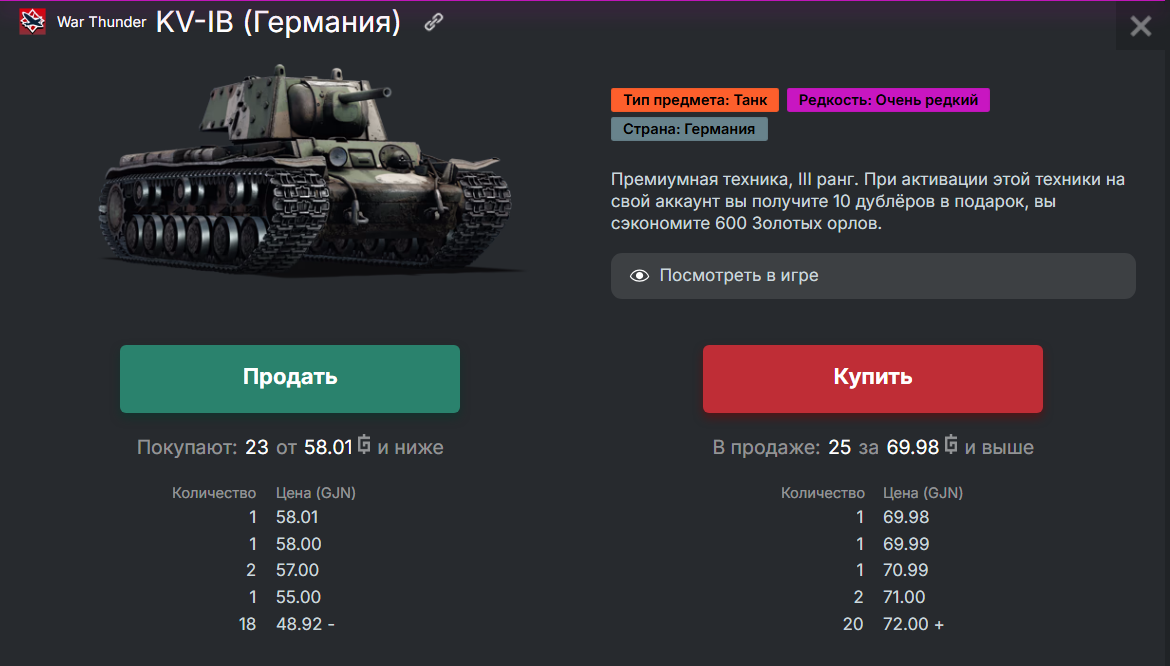Viewport: 1170px width, 666px height.
Task: Select the 58.01 buy order row
Action: pos(265,517)
